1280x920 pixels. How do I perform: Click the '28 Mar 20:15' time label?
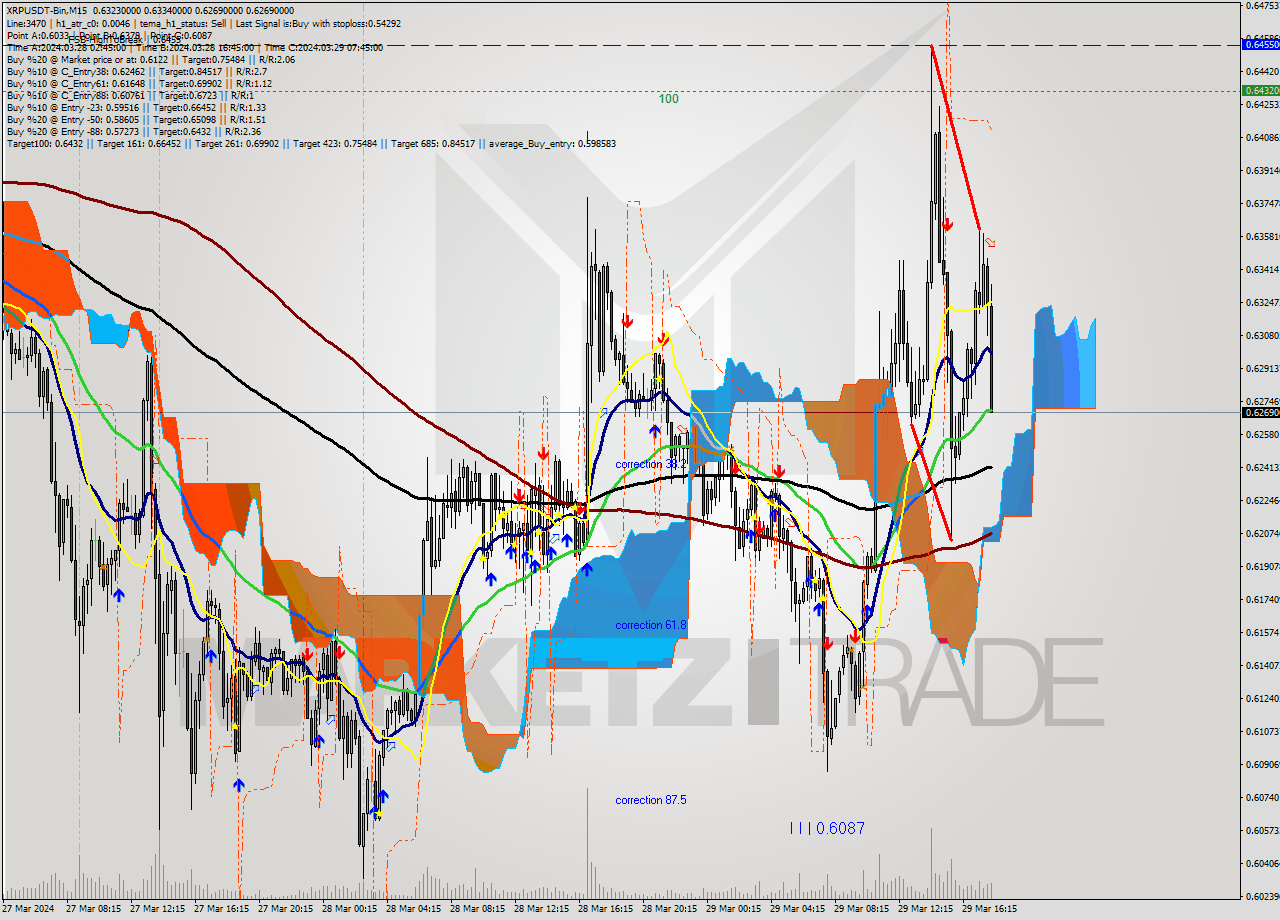coord(669,909)
